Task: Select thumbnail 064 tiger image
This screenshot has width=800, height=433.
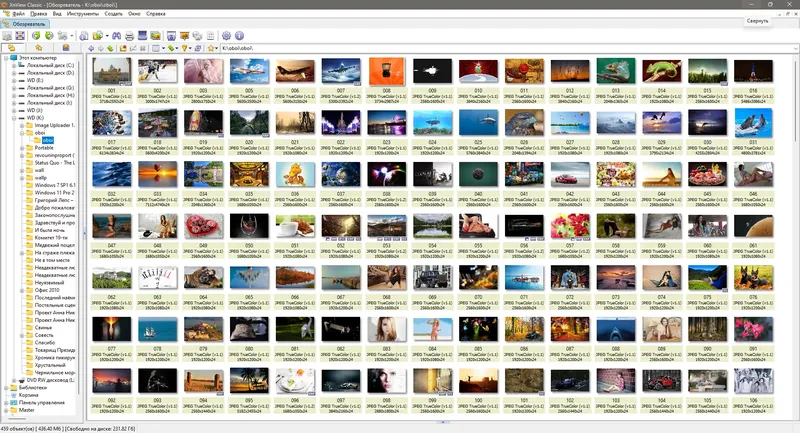Action: [x=204, y=278]
